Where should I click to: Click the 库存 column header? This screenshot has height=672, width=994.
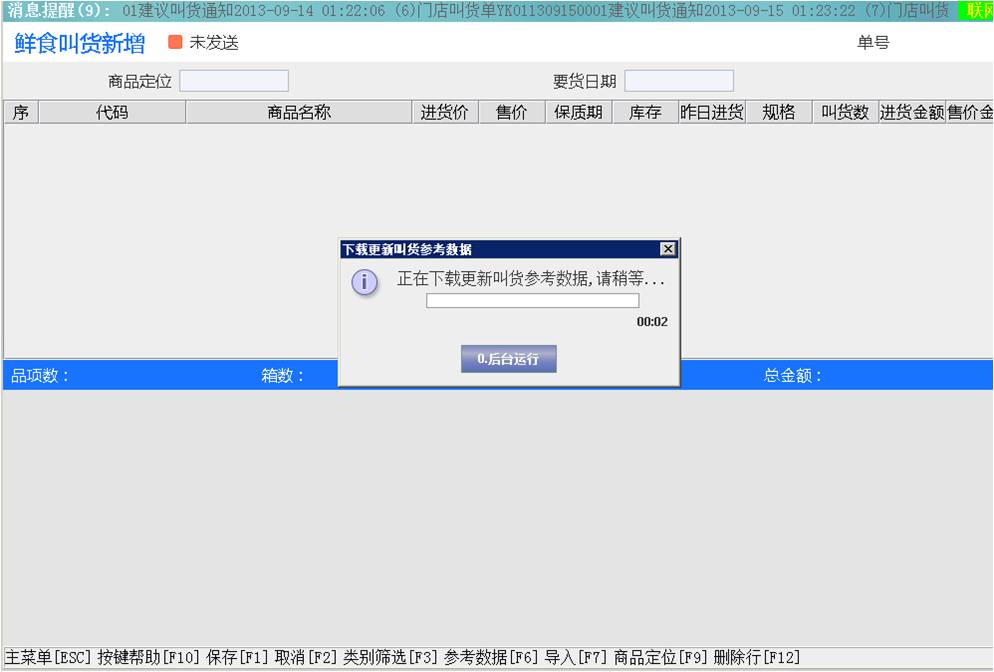point(645,112)
